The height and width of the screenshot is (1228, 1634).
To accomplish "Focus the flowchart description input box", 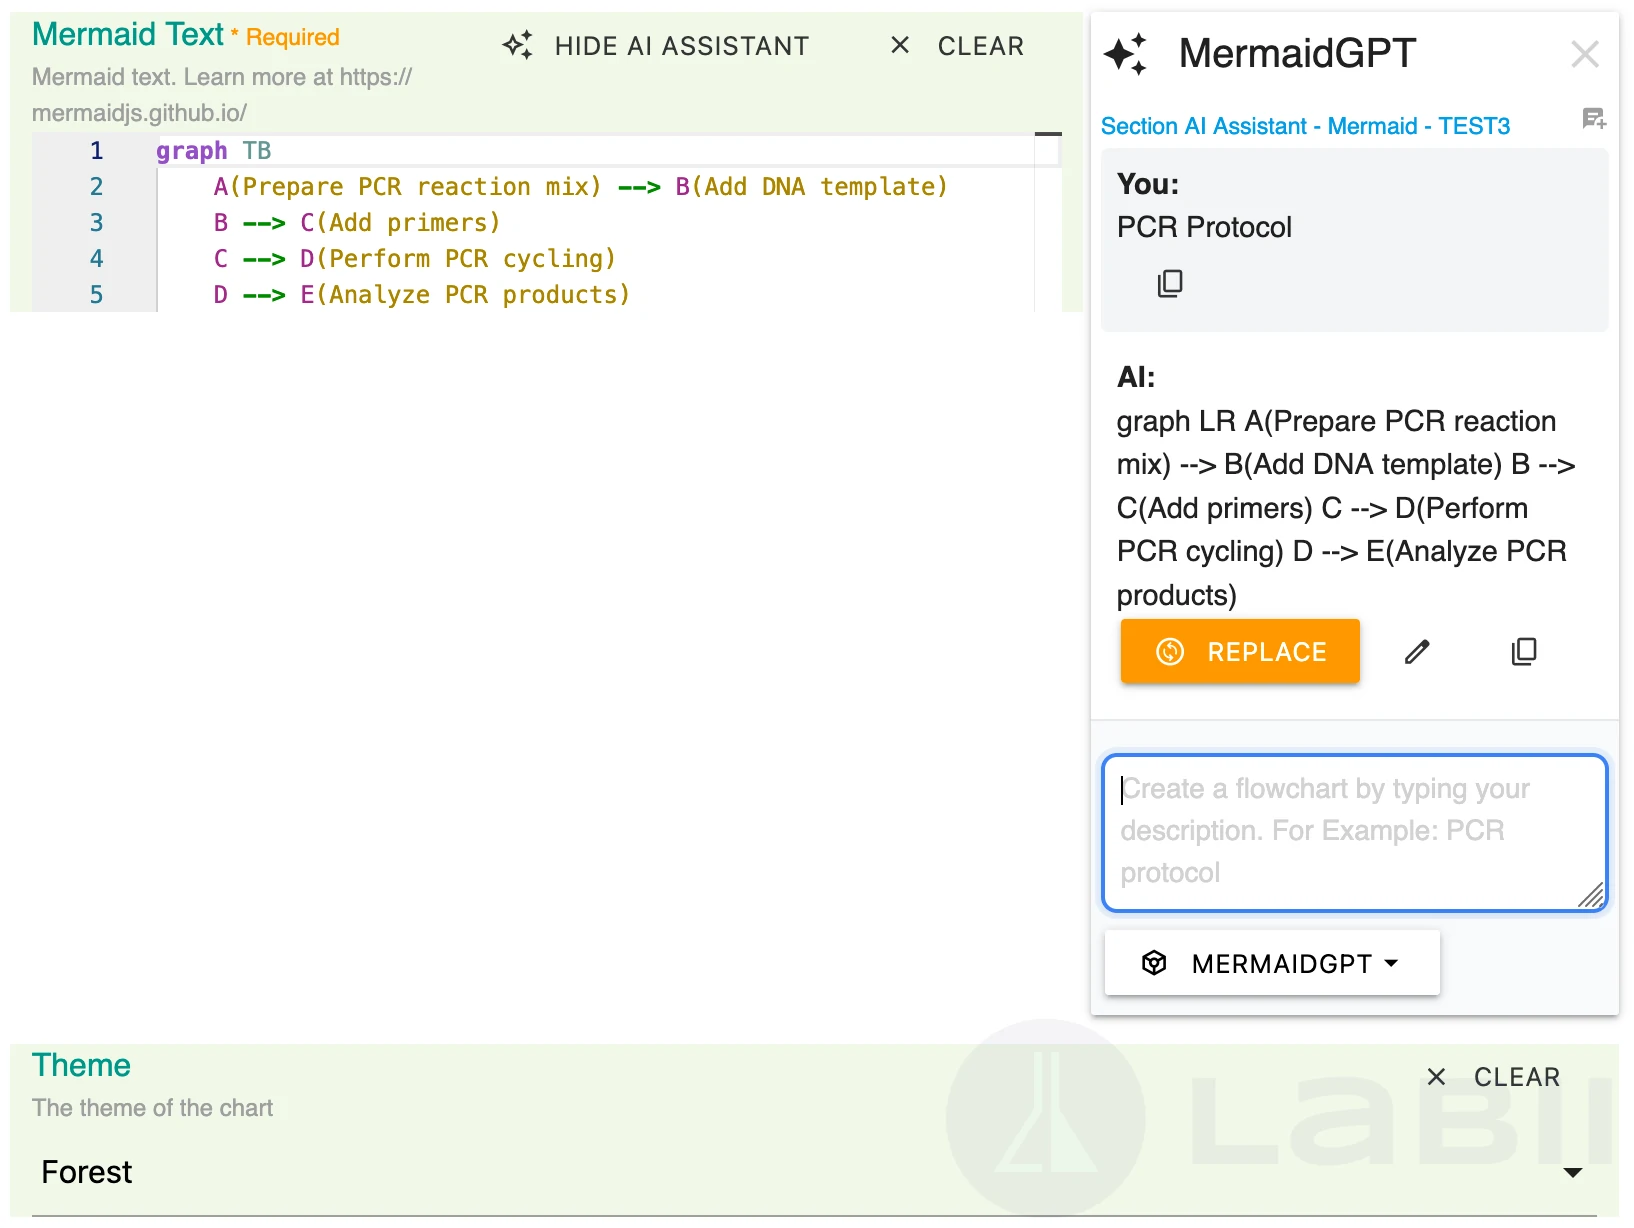I will tap(1355, 833).
